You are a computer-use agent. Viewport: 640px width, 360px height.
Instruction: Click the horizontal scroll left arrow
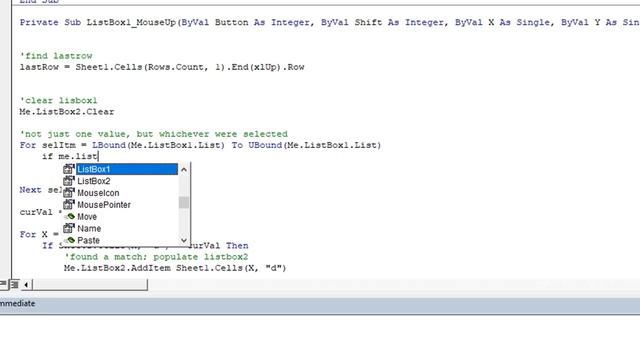click(x=26, y=284)
